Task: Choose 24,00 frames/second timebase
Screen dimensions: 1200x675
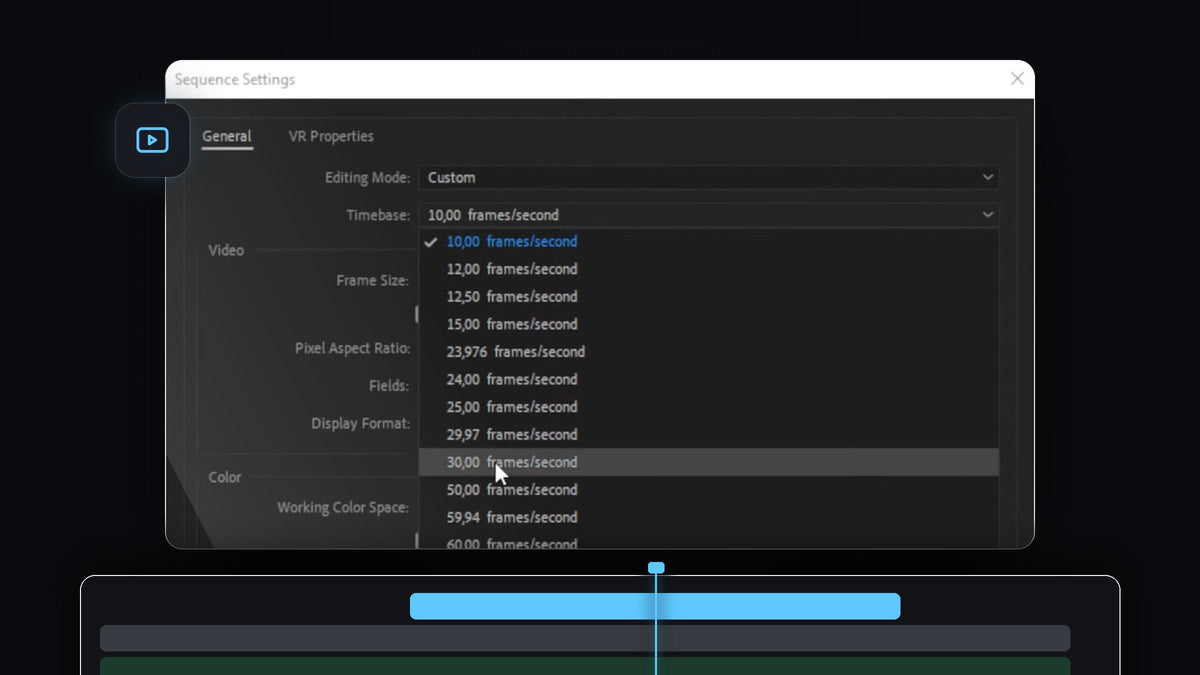Action: pyautogui.click(x=708, y=379)
